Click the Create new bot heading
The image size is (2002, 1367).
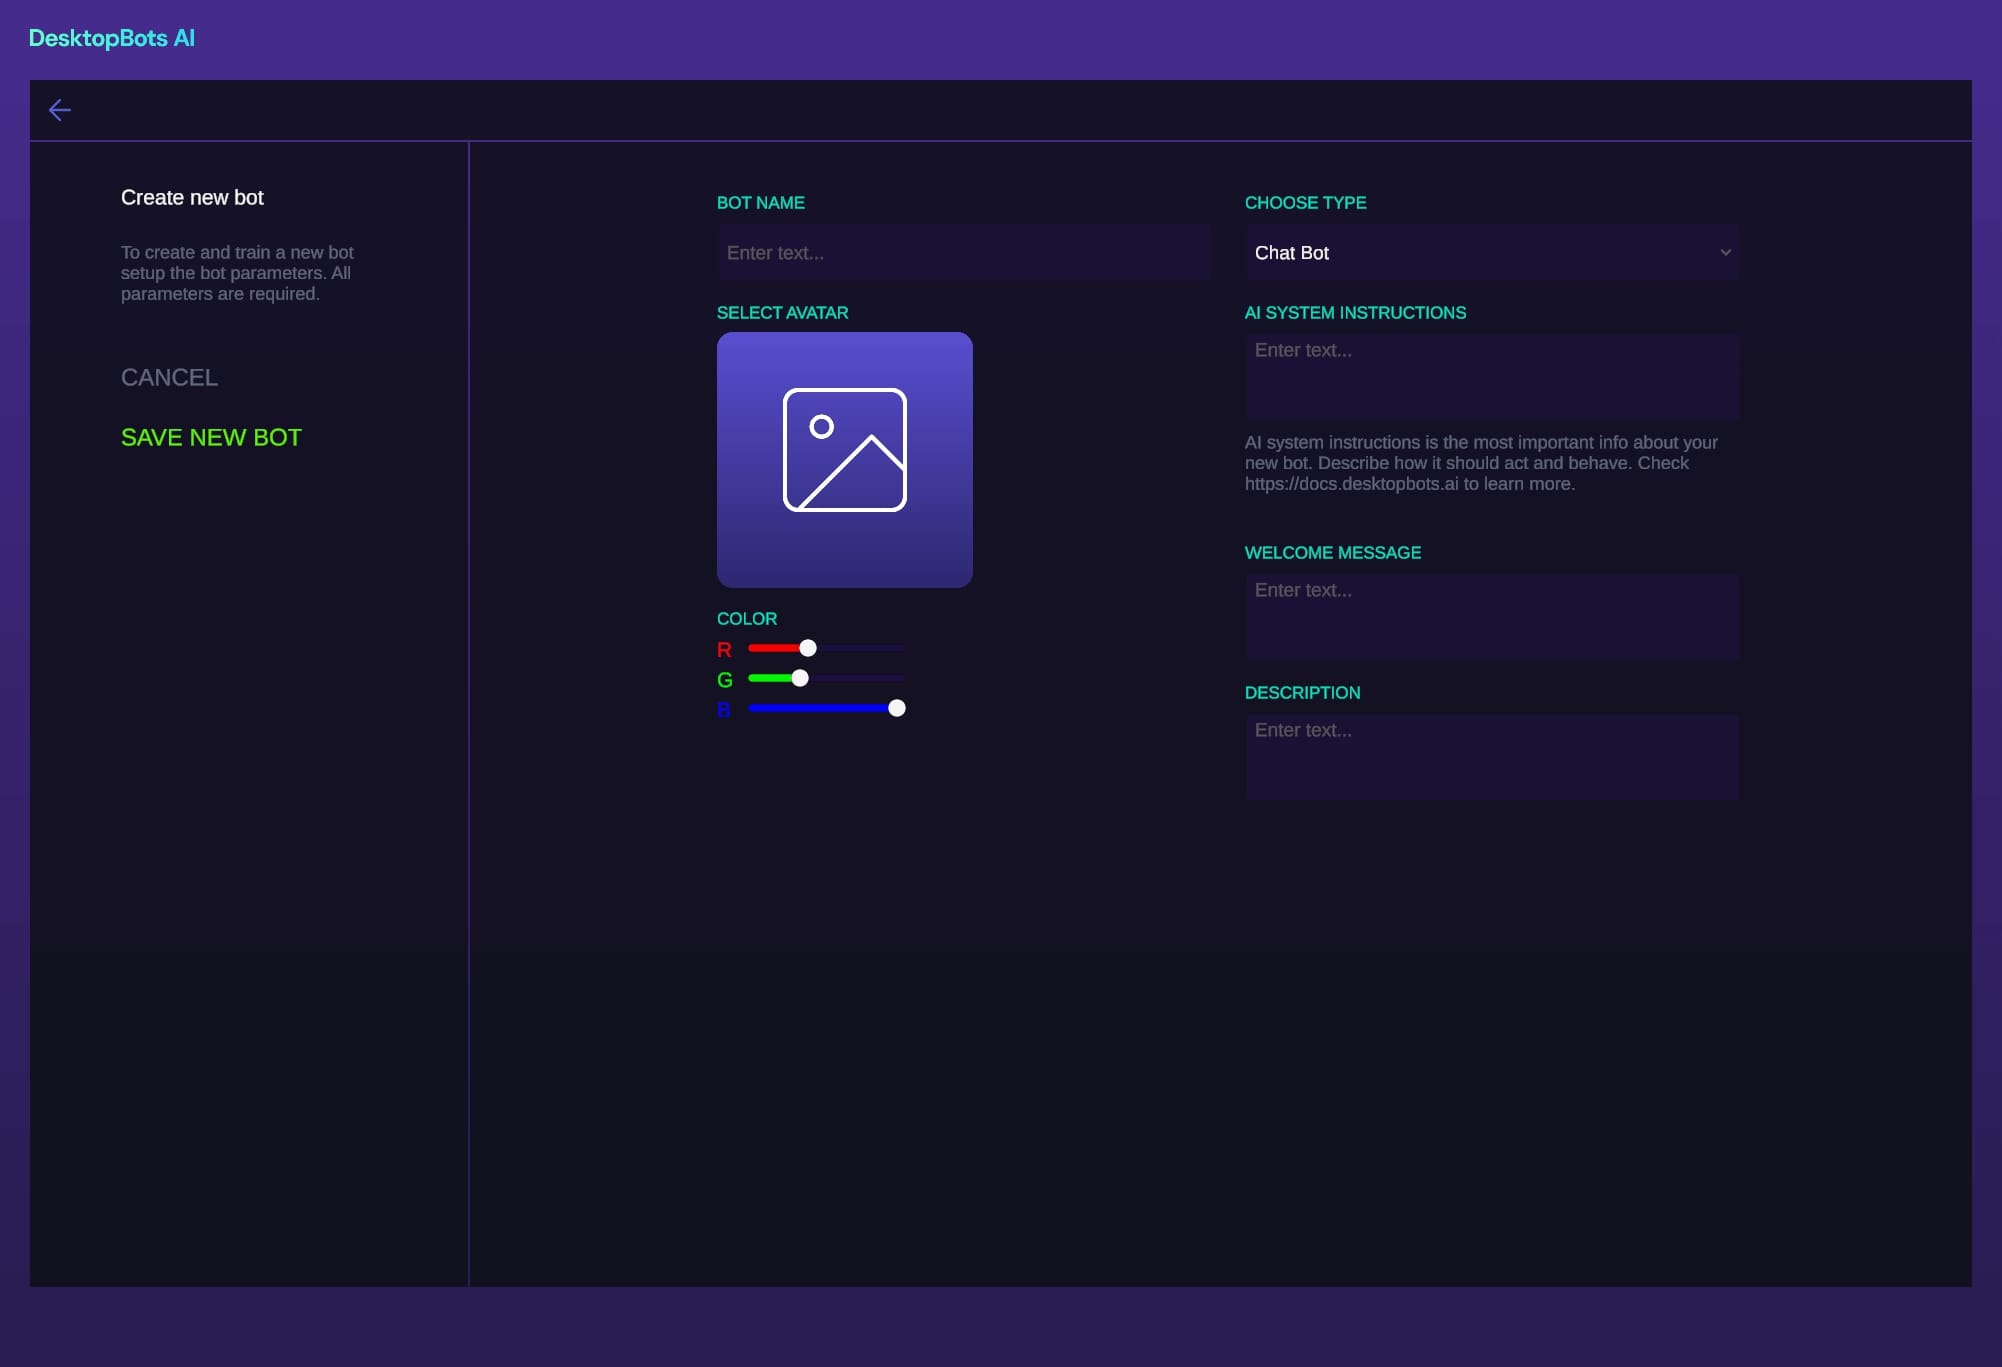coord(192,197)
